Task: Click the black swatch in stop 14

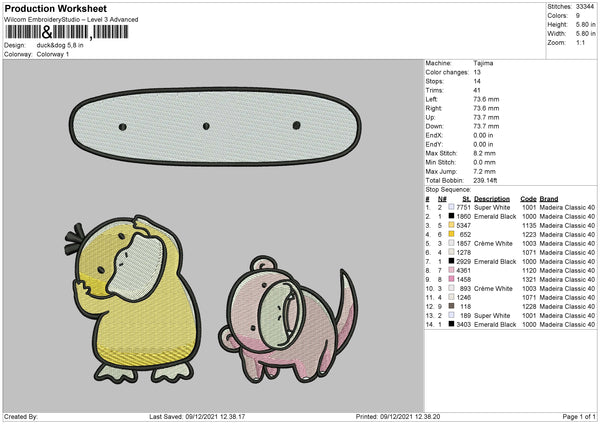Action: point(452,324)
